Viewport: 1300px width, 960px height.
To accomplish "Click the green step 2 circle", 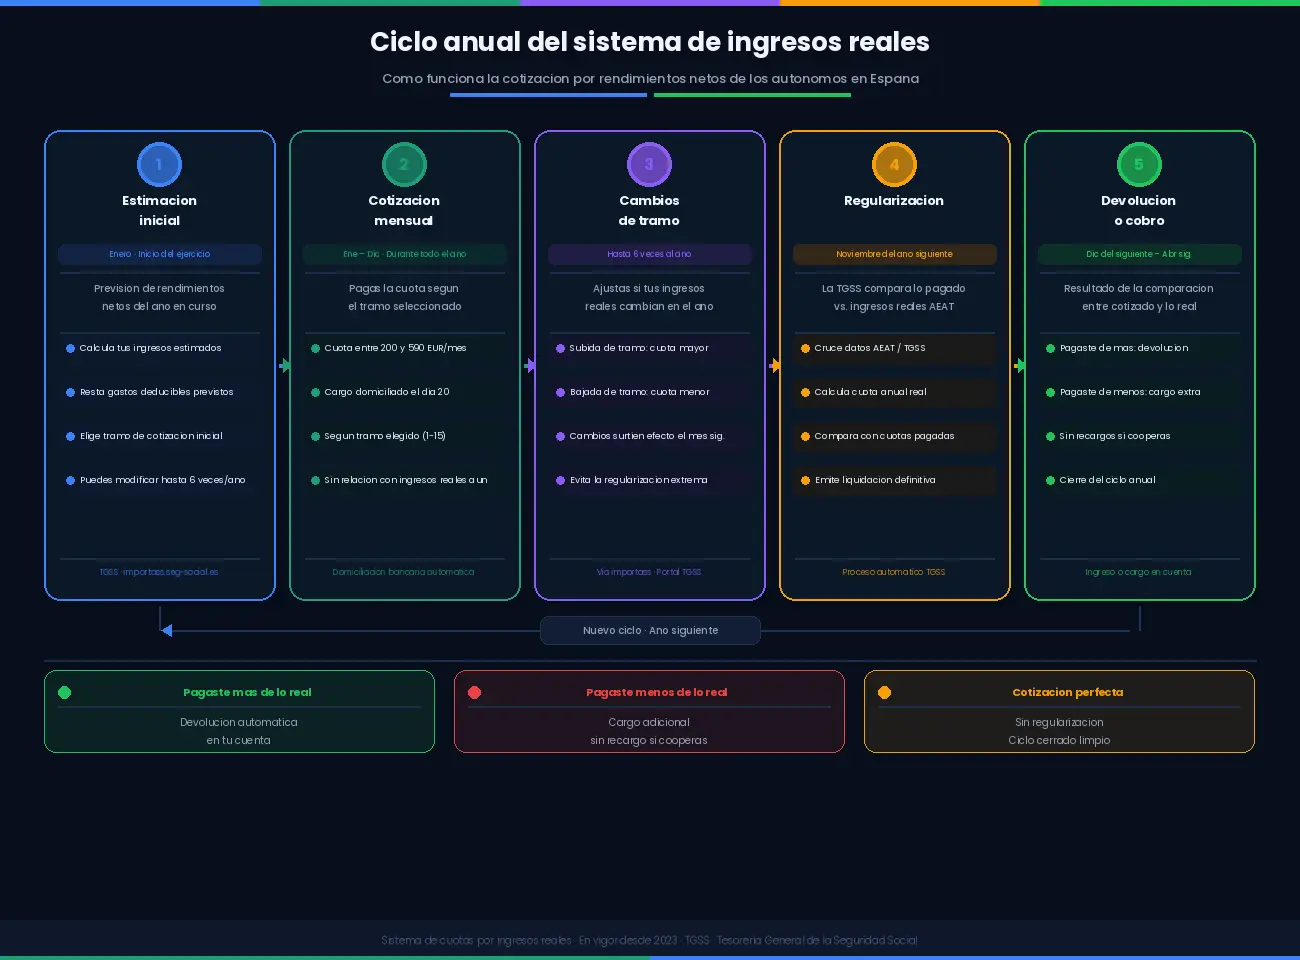I will (x=404, y=165).
